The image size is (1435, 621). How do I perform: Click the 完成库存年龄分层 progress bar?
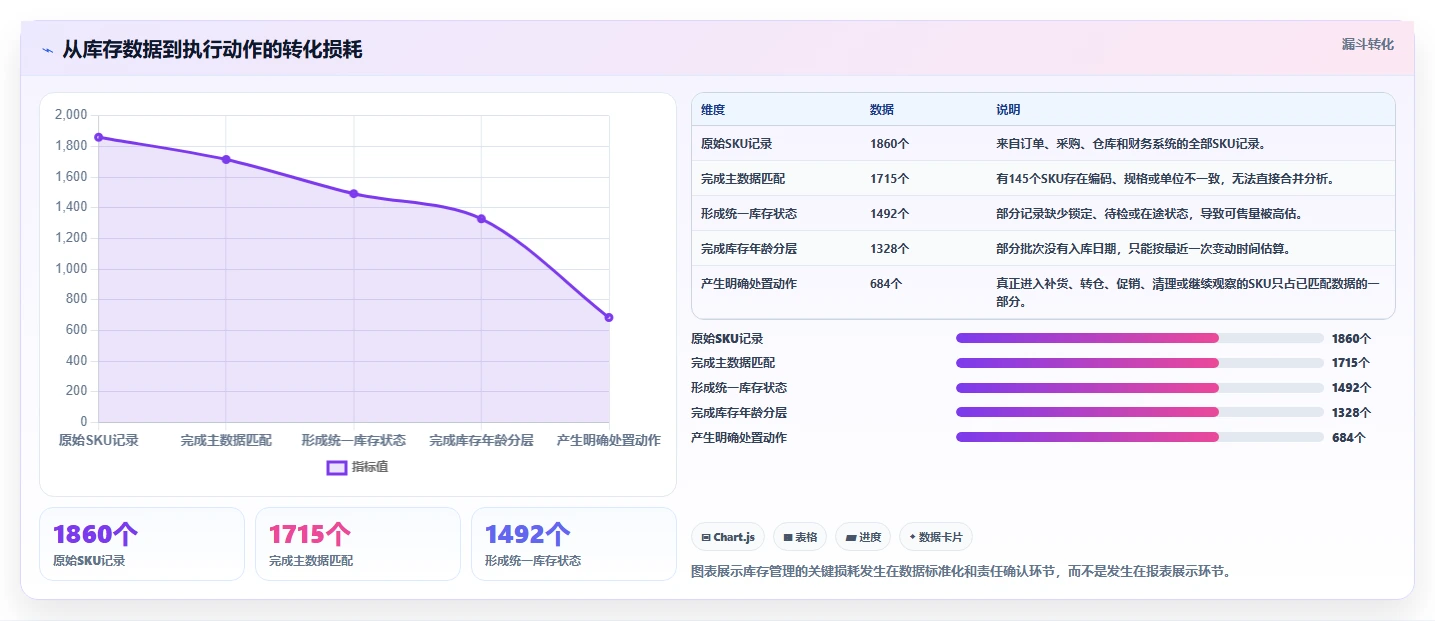[1140, 412]
